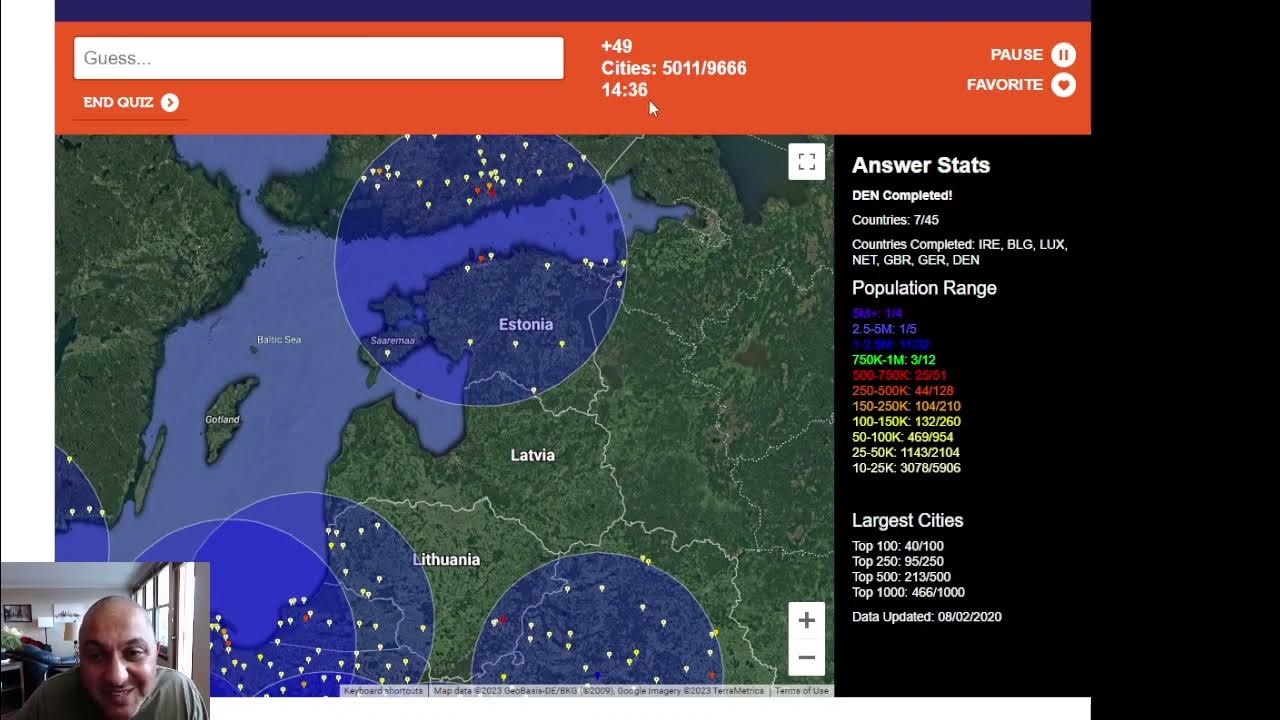Click the Gotland island label
This screenshot has height=720, width=1280.
click(x=222, y=420)
